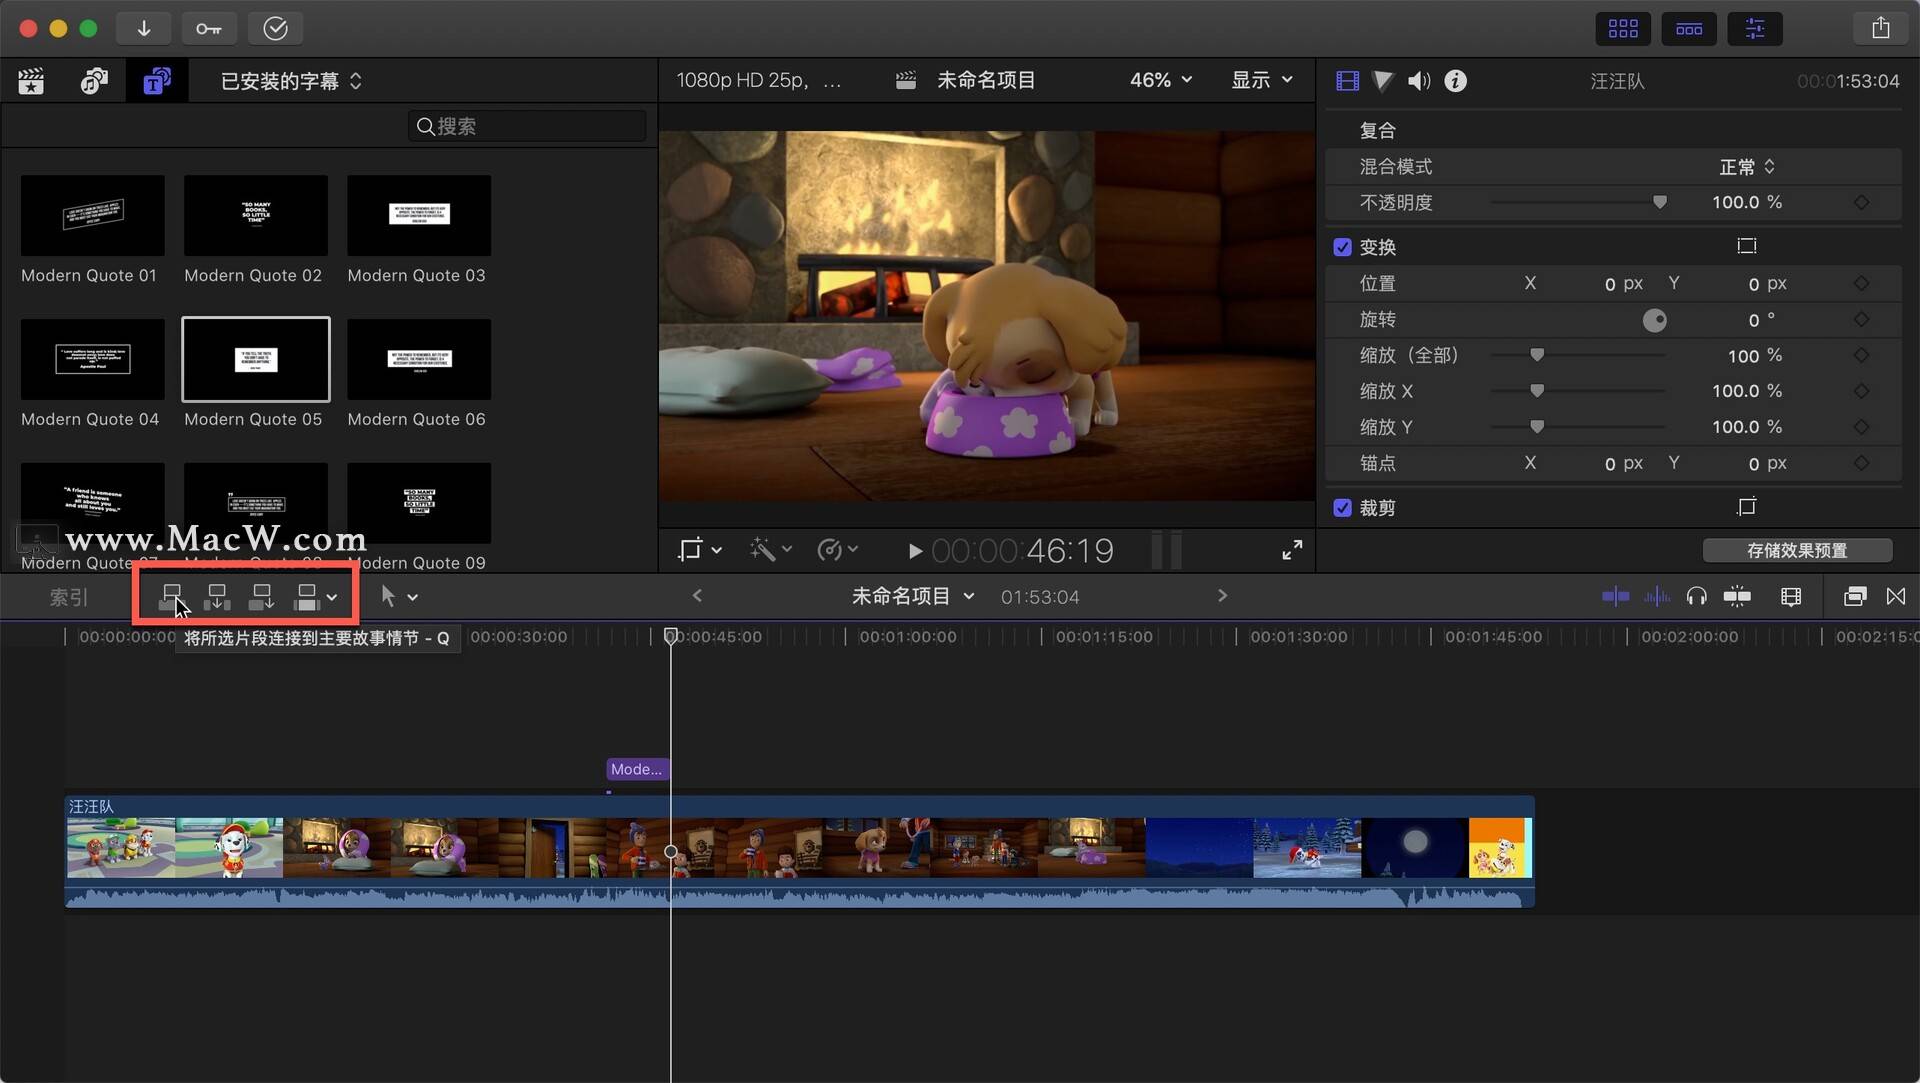Screen dimensions: 1920x1083
Task: Open the viewer display options menu
Action: [x=1262, y=80]
